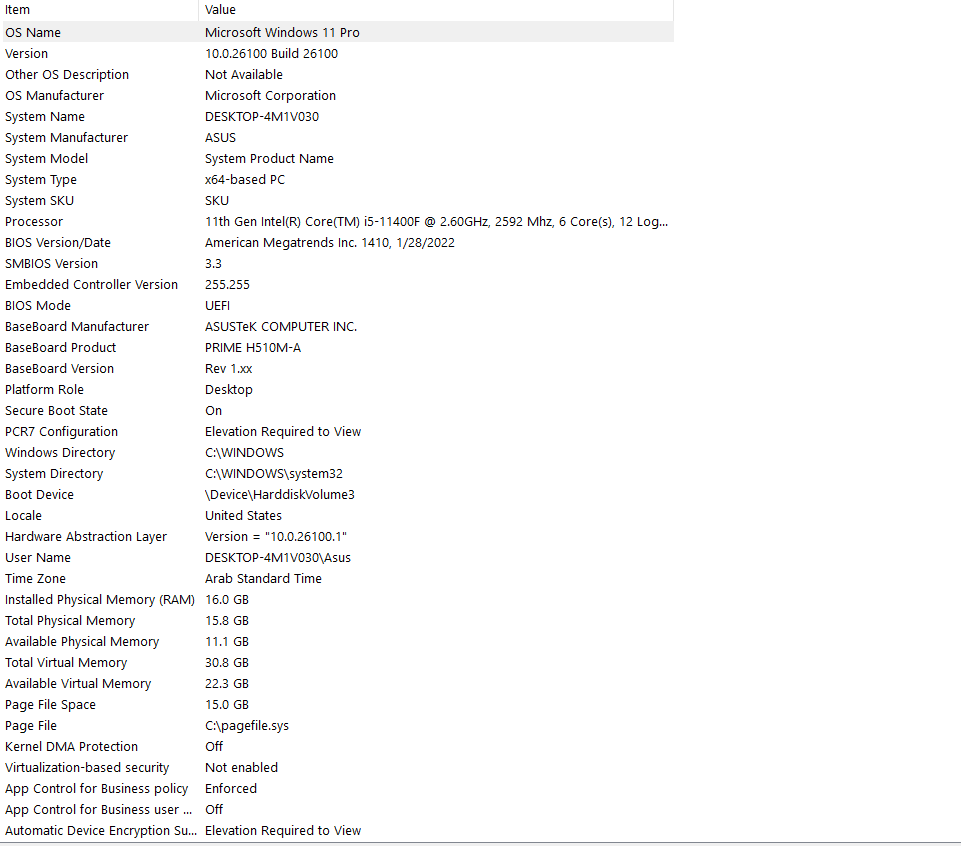Click the Windows Directory item
961x846 pixels.
[x=60, y=452]
